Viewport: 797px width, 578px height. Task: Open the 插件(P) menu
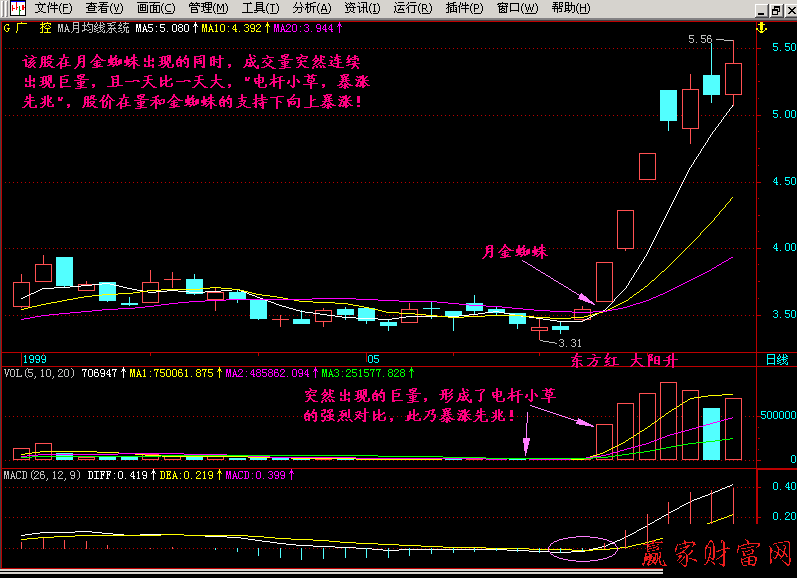tap(464, 8)
